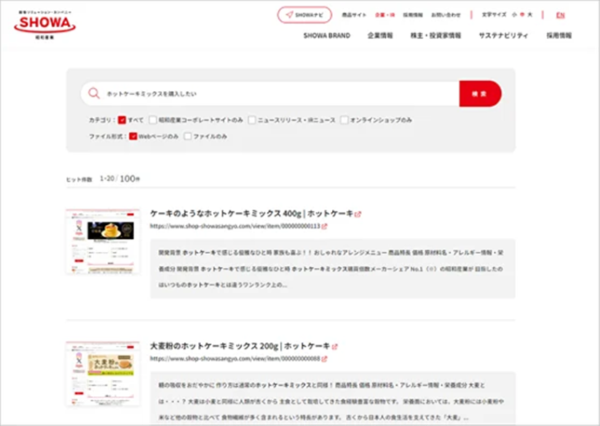Image resolution: width=600 pixels, height=426 pixels.
Task: Open the SHOWAナビ button
Action: click(305, 15)
